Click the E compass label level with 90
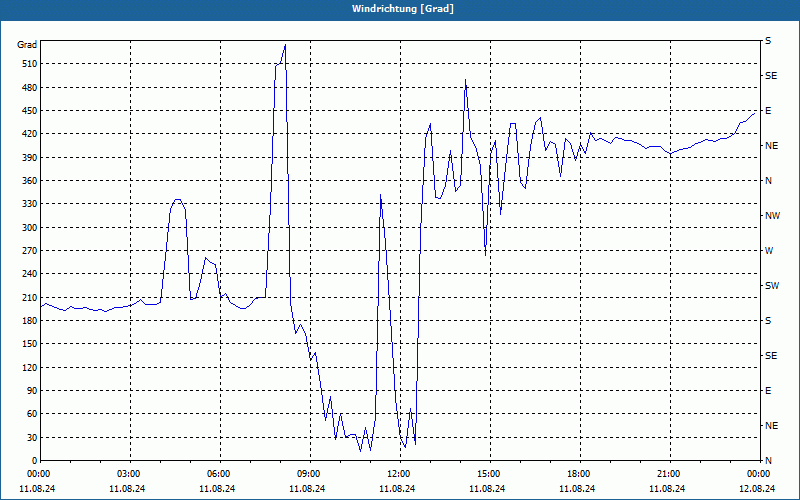Viewport: 800px width, 500px height. 768,391
